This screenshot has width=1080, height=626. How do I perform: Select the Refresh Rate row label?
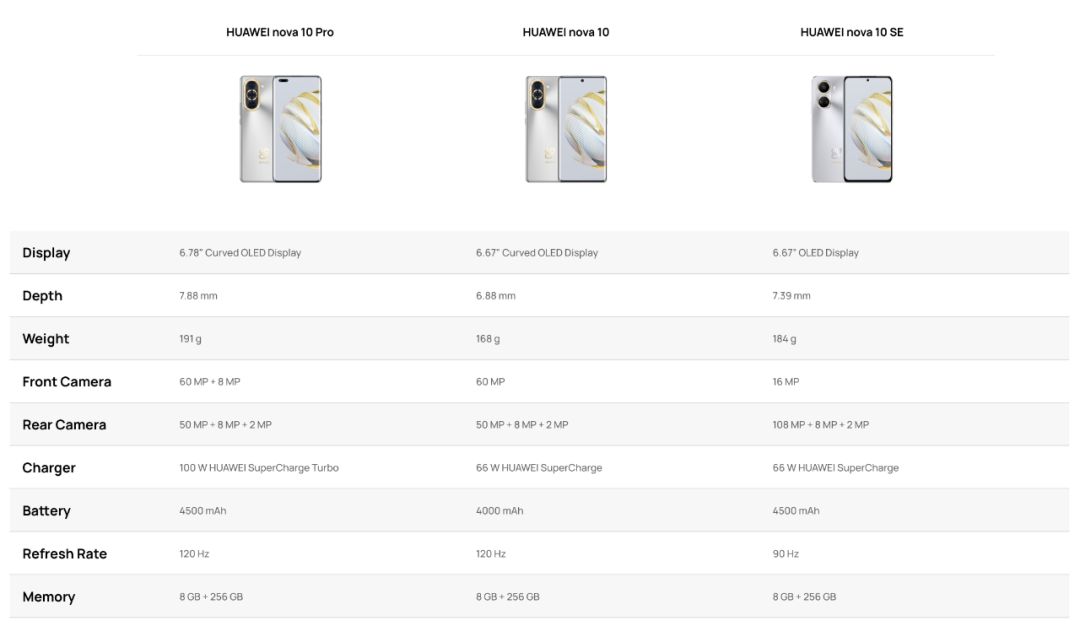65,554
